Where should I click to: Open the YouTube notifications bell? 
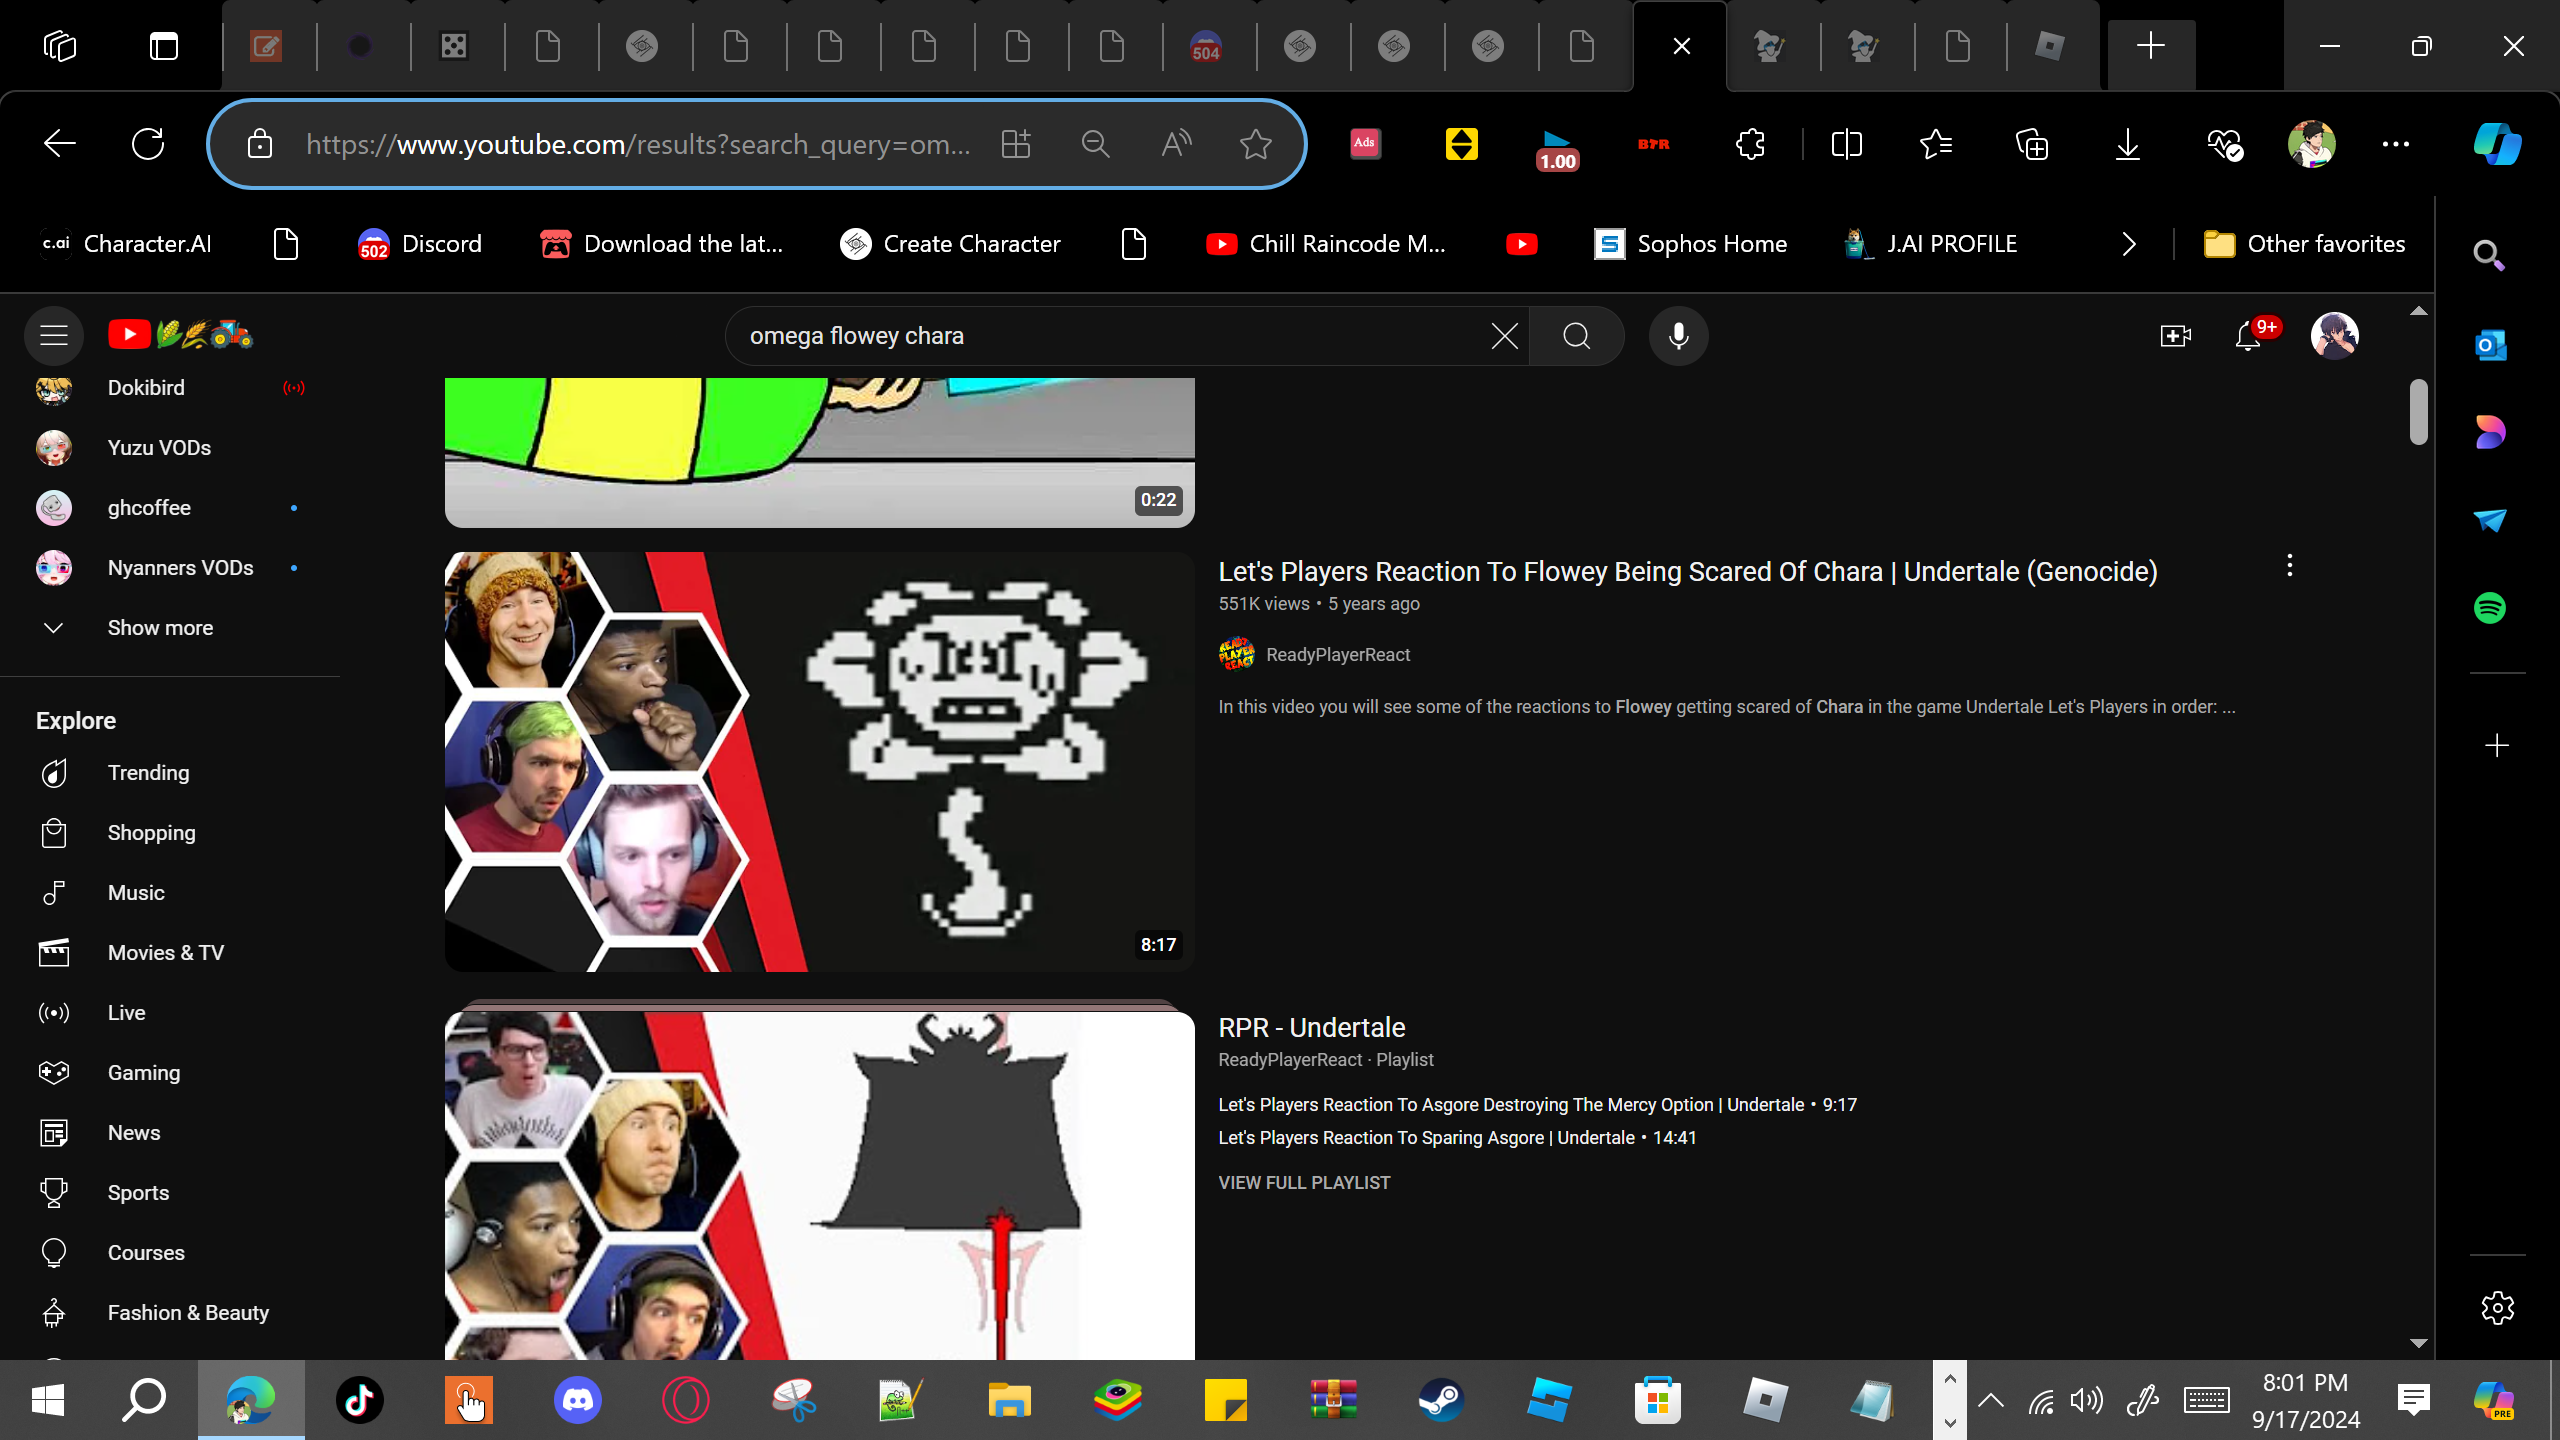pos(2248,336)
